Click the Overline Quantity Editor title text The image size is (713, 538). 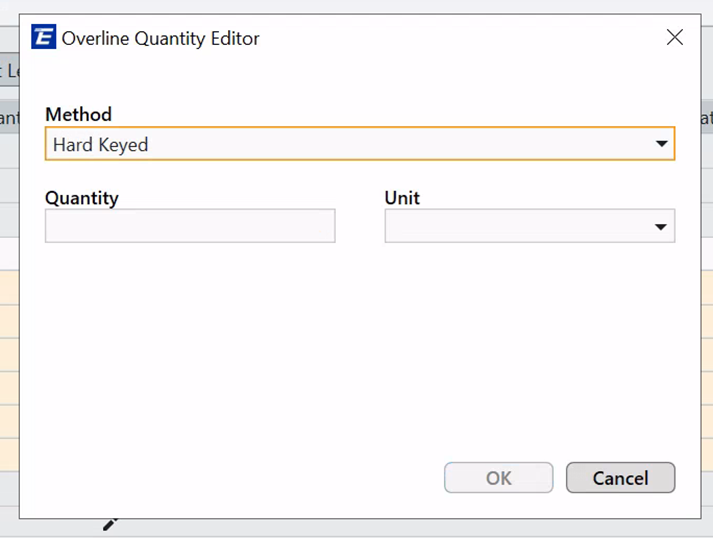click(161, 39)
